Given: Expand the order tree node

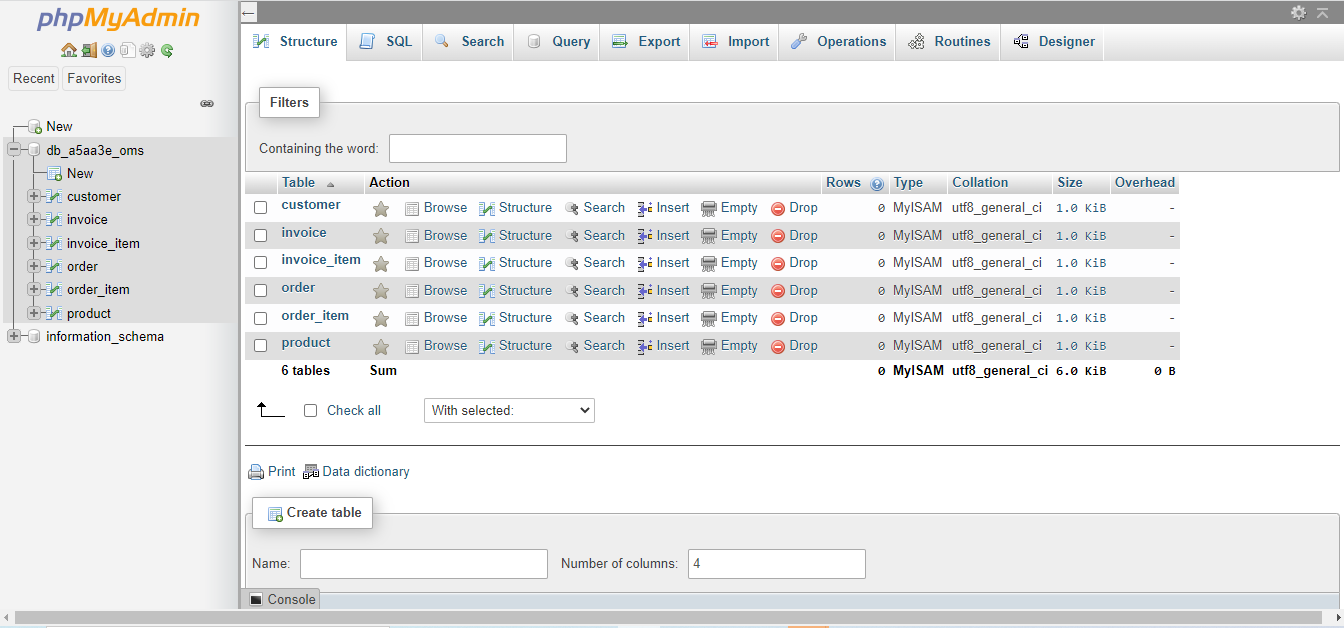Looking at the screenshot, I should click(34, 267).
